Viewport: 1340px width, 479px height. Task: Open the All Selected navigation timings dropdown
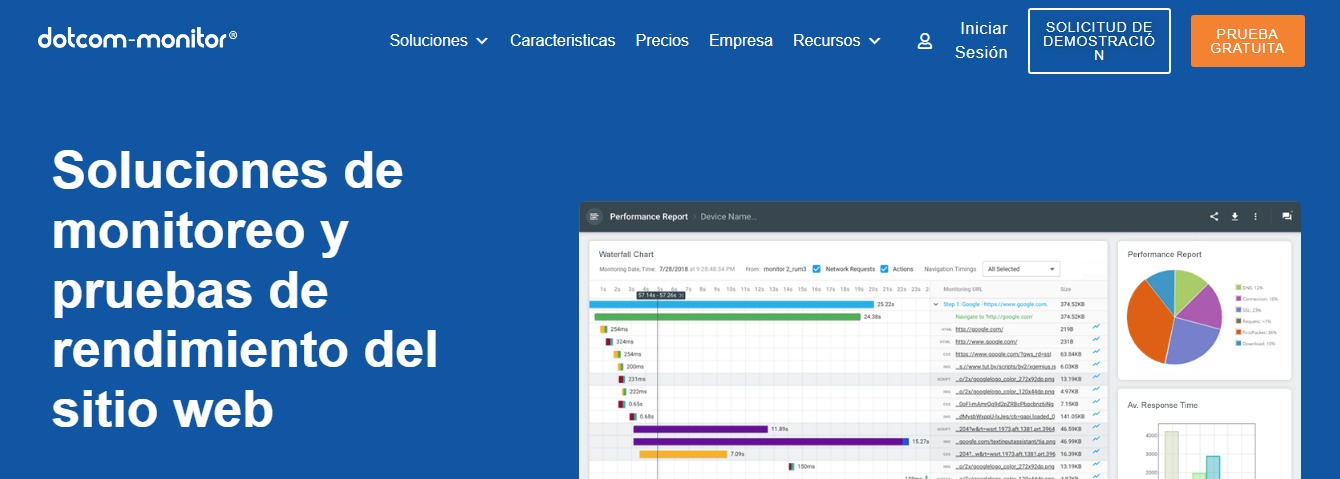click(1021, 269)
